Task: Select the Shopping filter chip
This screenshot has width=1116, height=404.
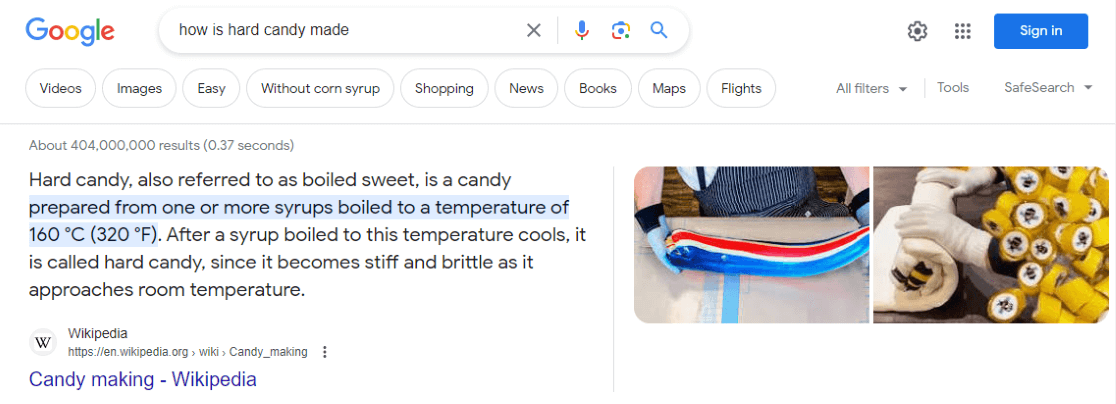Action: click(x=444, y=88)
